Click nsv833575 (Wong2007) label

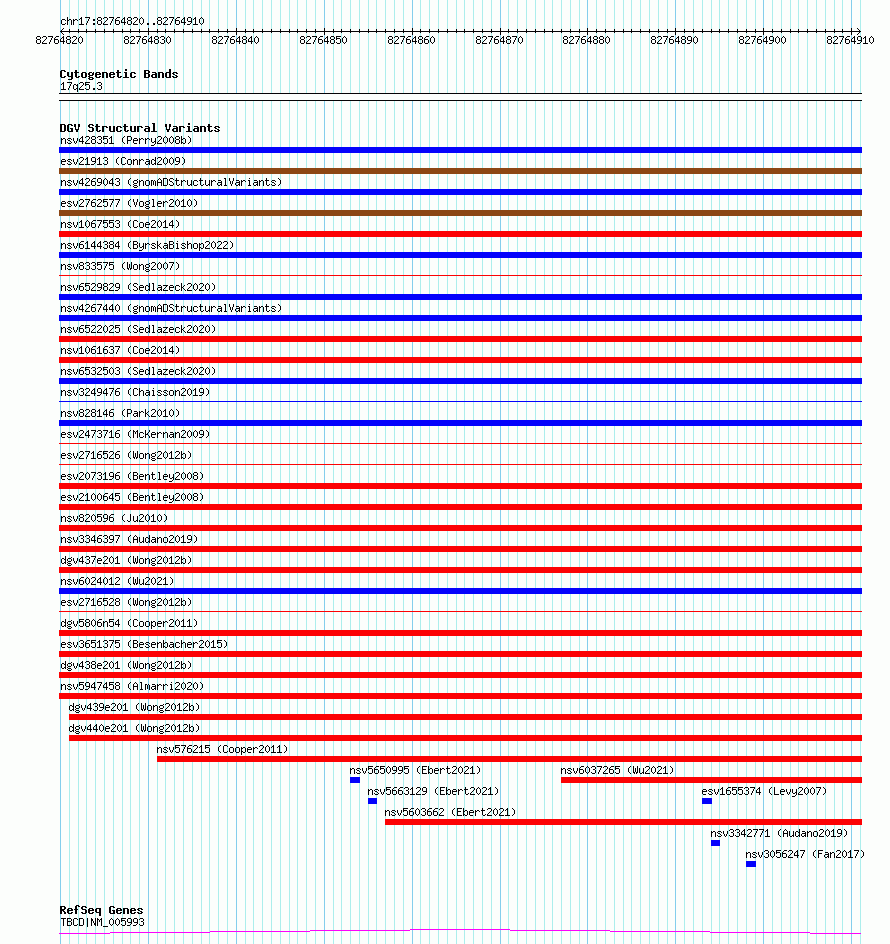(x=120, y=266)
